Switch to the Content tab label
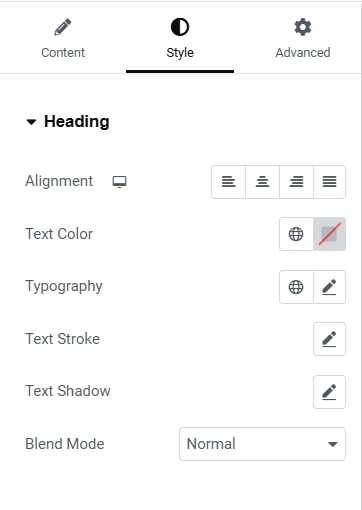Image resolution: width=362 pixels, height=510 pixels. [x=63, y=53]
